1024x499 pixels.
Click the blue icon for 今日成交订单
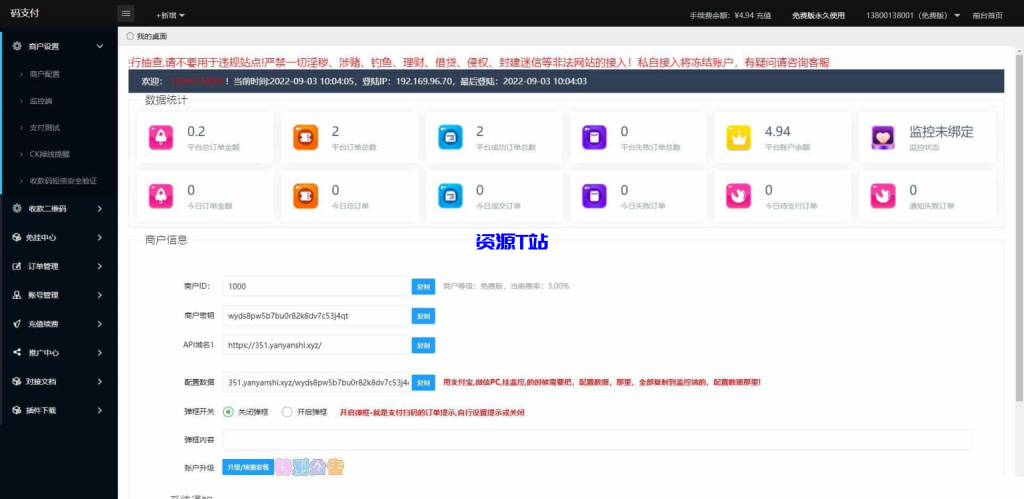450,196
